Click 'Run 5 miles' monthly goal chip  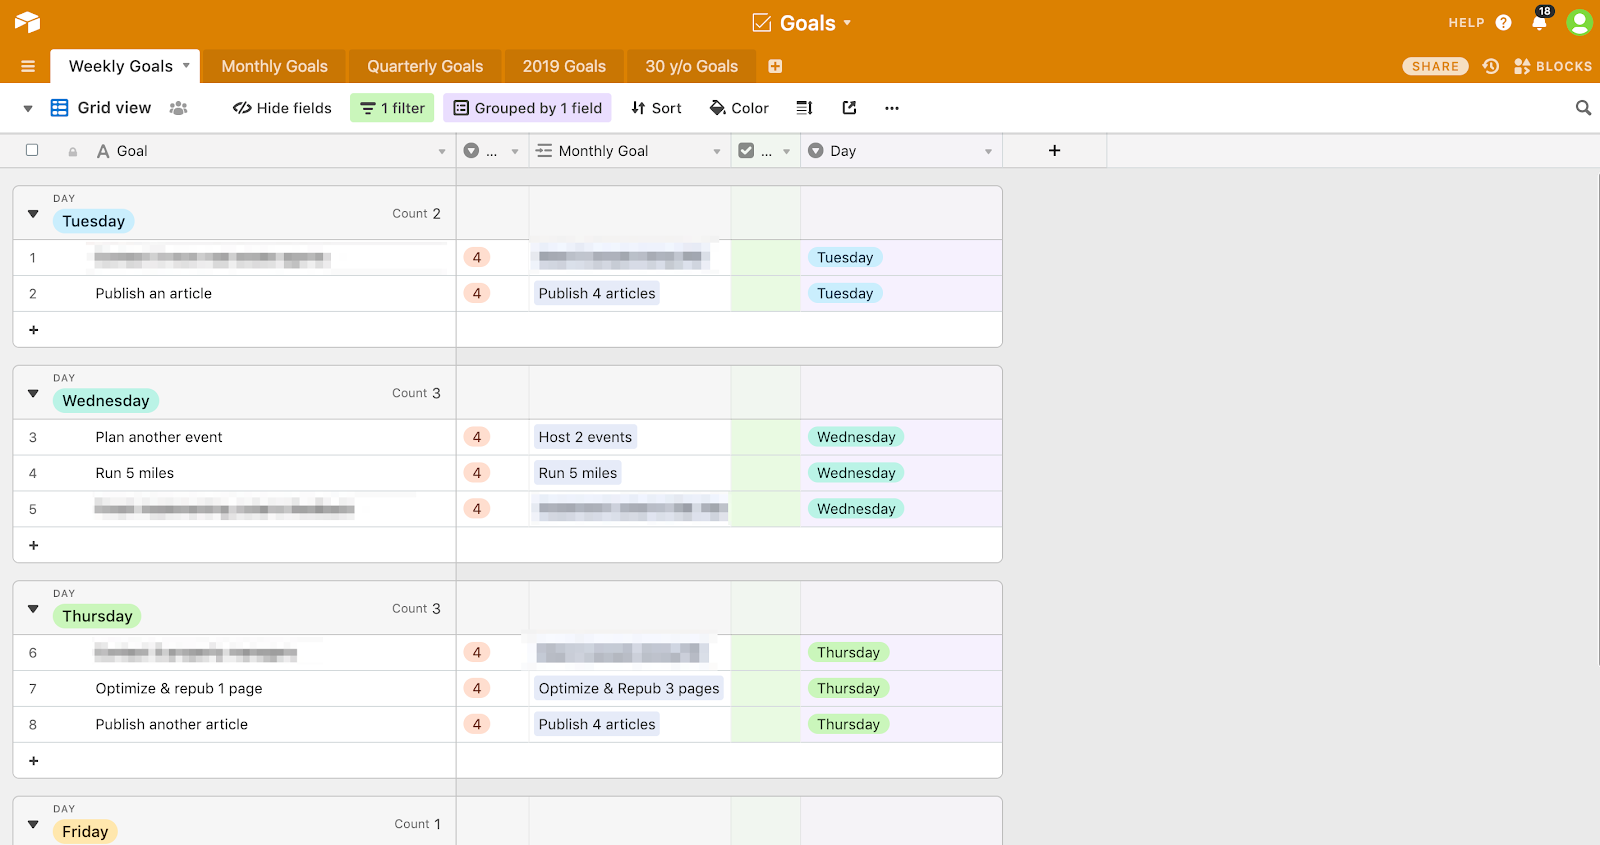tap(578, 473)
